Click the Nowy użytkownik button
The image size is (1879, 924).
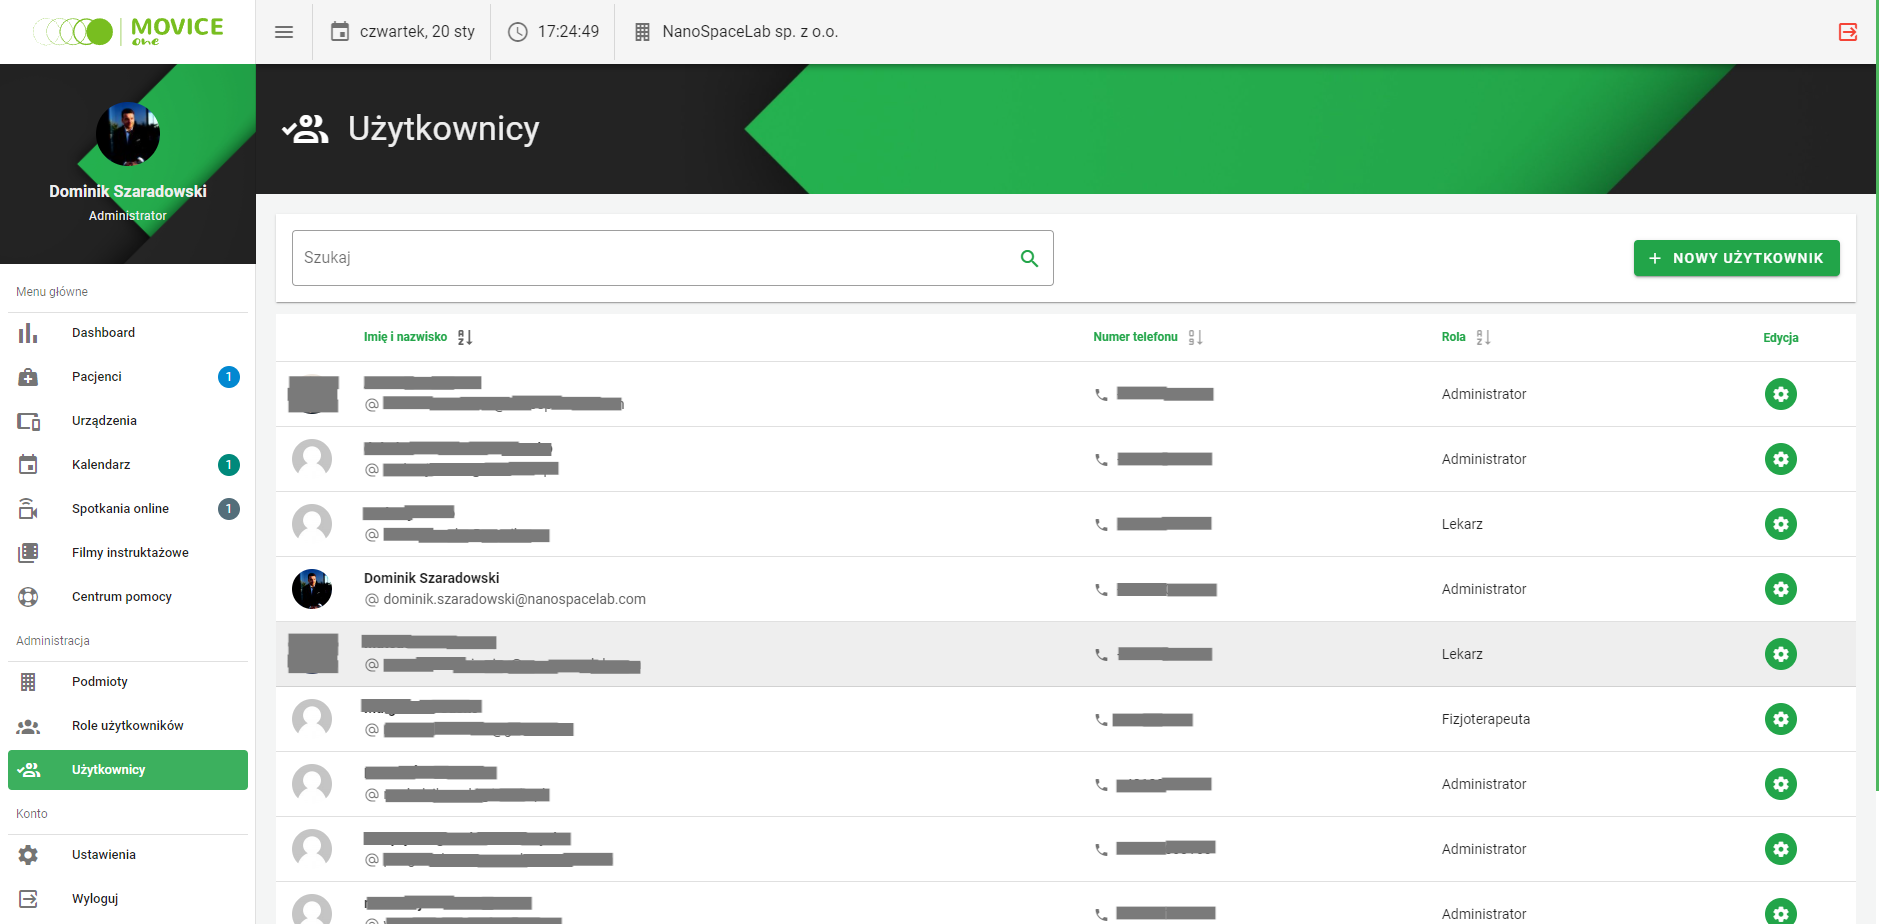[x=1736, y=258]
